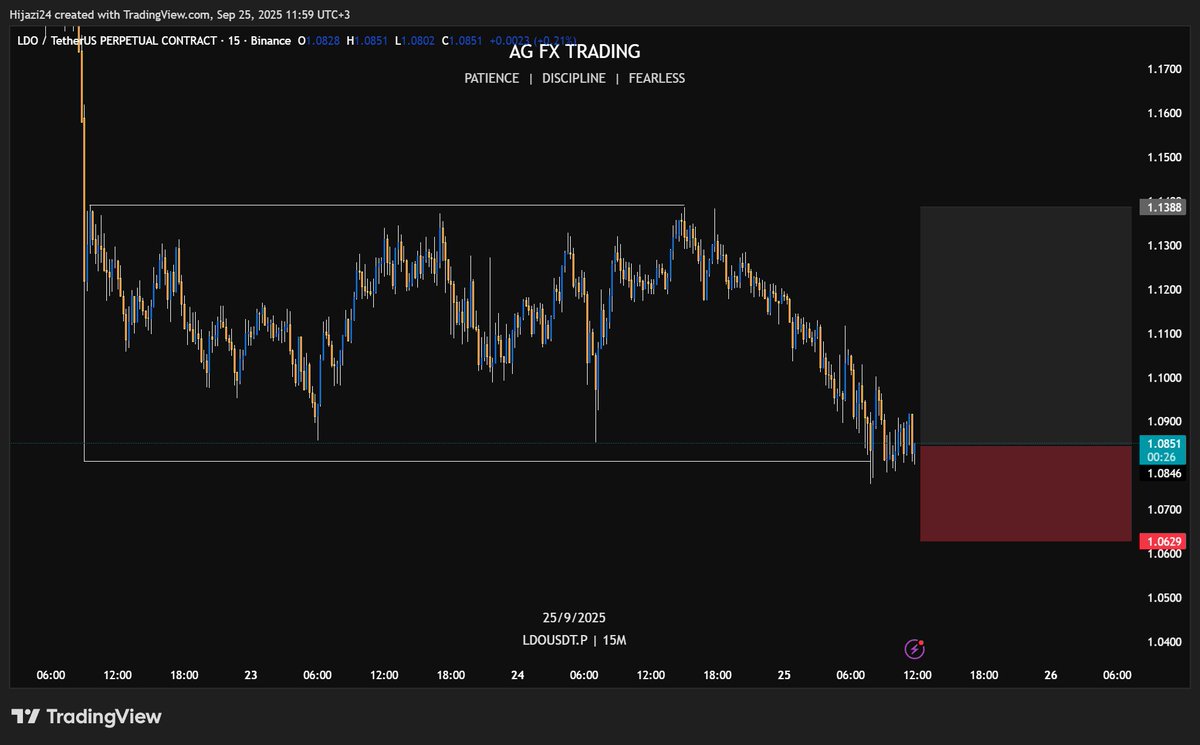The image size is (1200, 745).
Task: Click the purple lightning bolt event icon
Action: 915,649
